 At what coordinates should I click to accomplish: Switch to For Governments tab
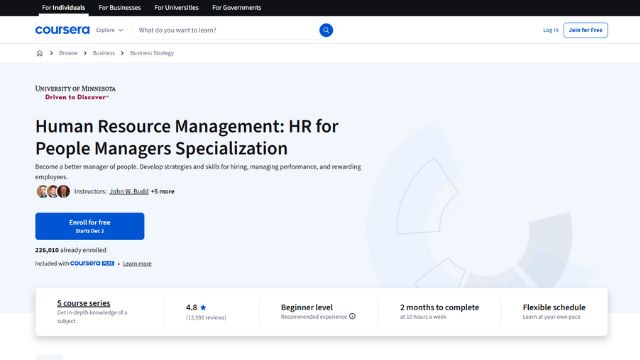(x=236, y=7)
